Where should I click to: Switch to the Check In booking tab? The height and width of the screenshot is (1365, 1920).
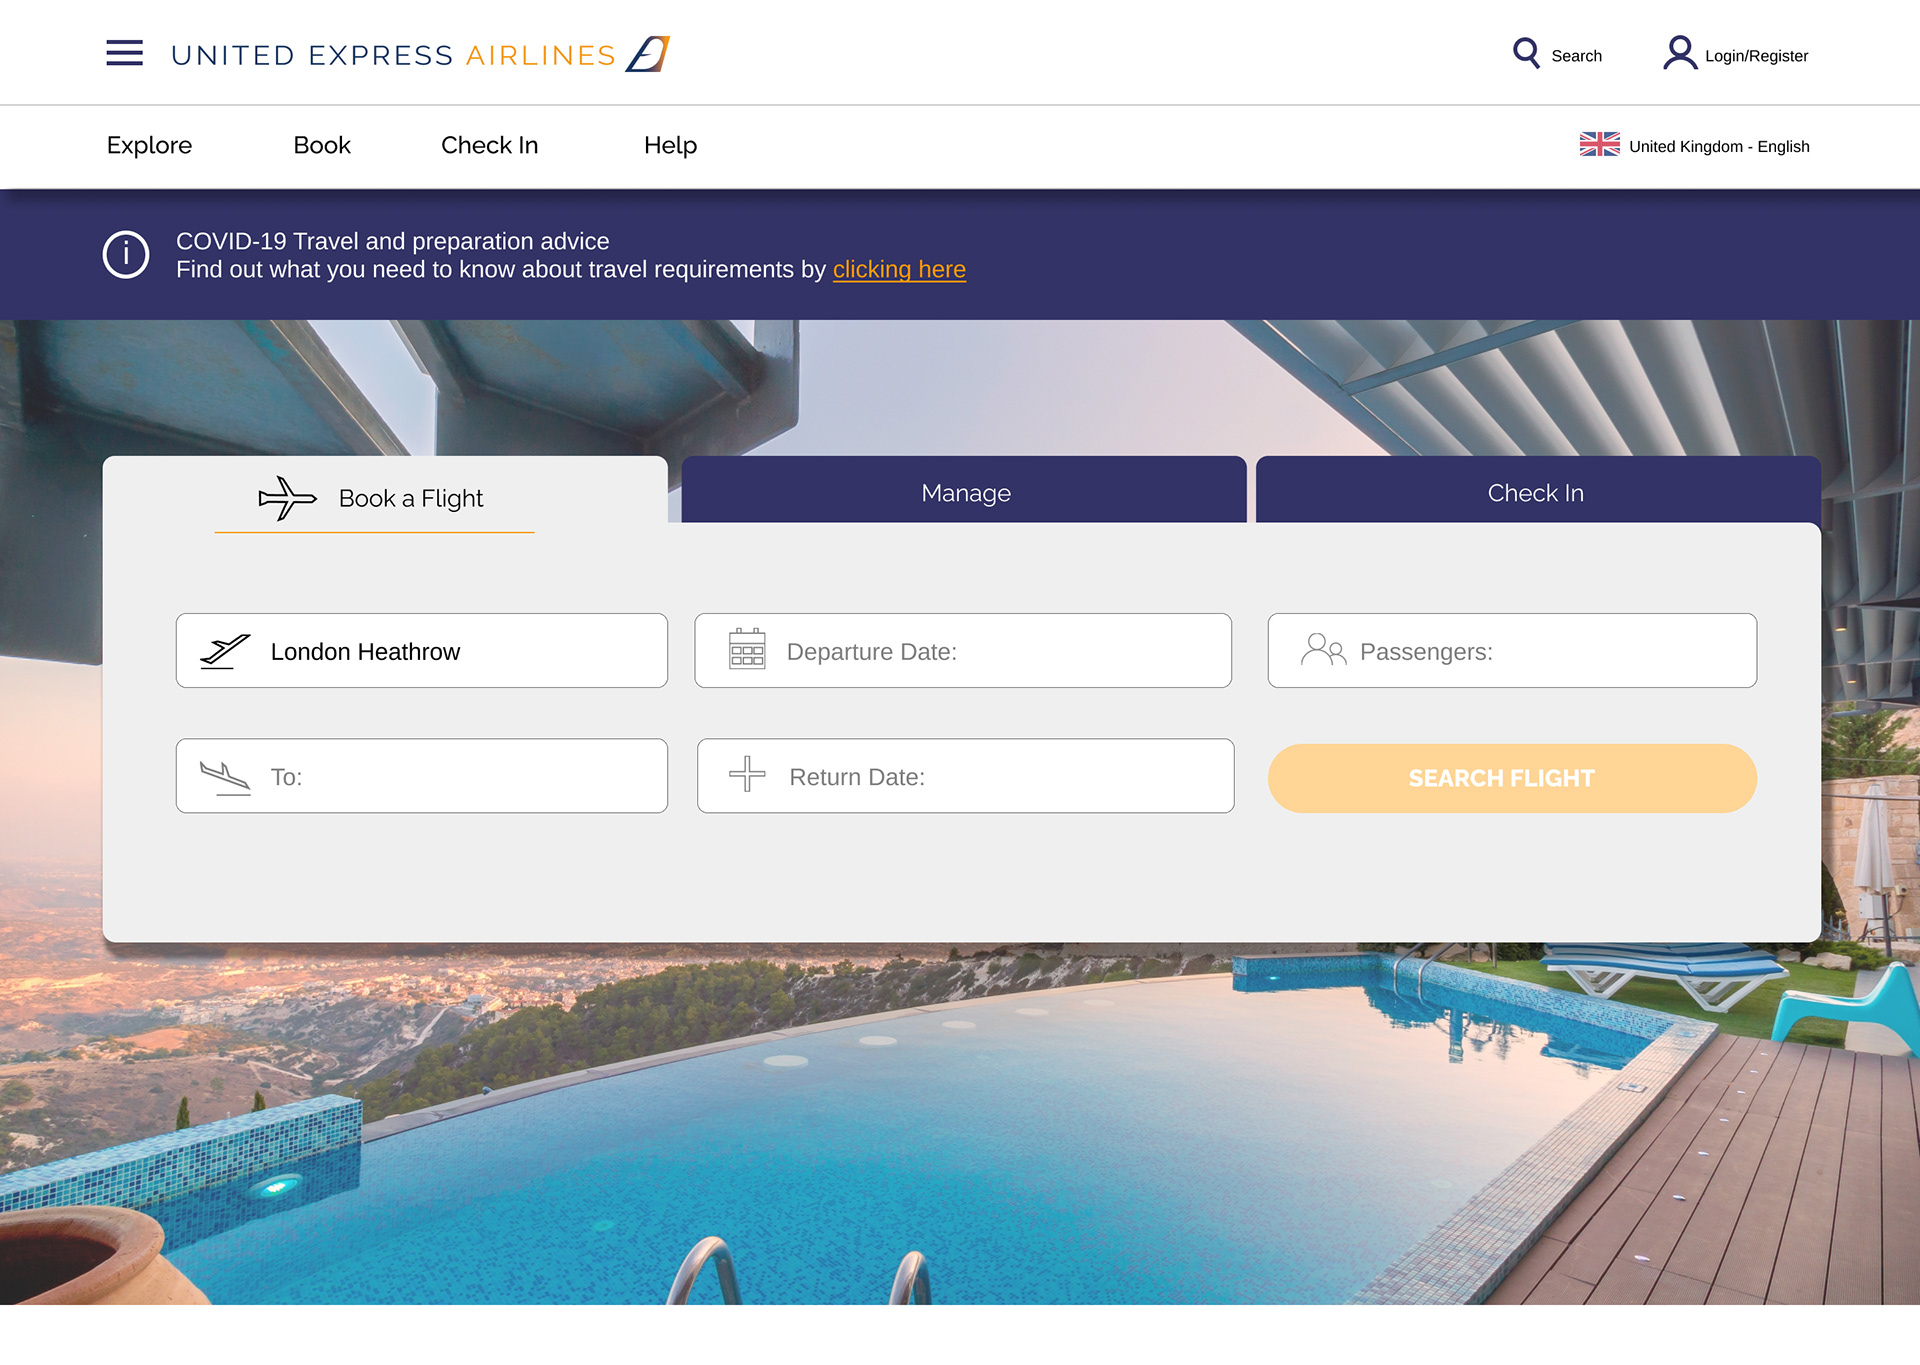pyautogui.click(x=1538, y=490)
